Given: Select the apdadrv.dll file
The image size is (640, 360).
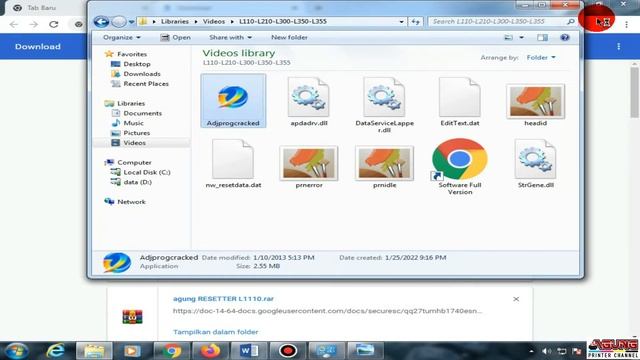Looking at the screenshot, I should [309, 101].
